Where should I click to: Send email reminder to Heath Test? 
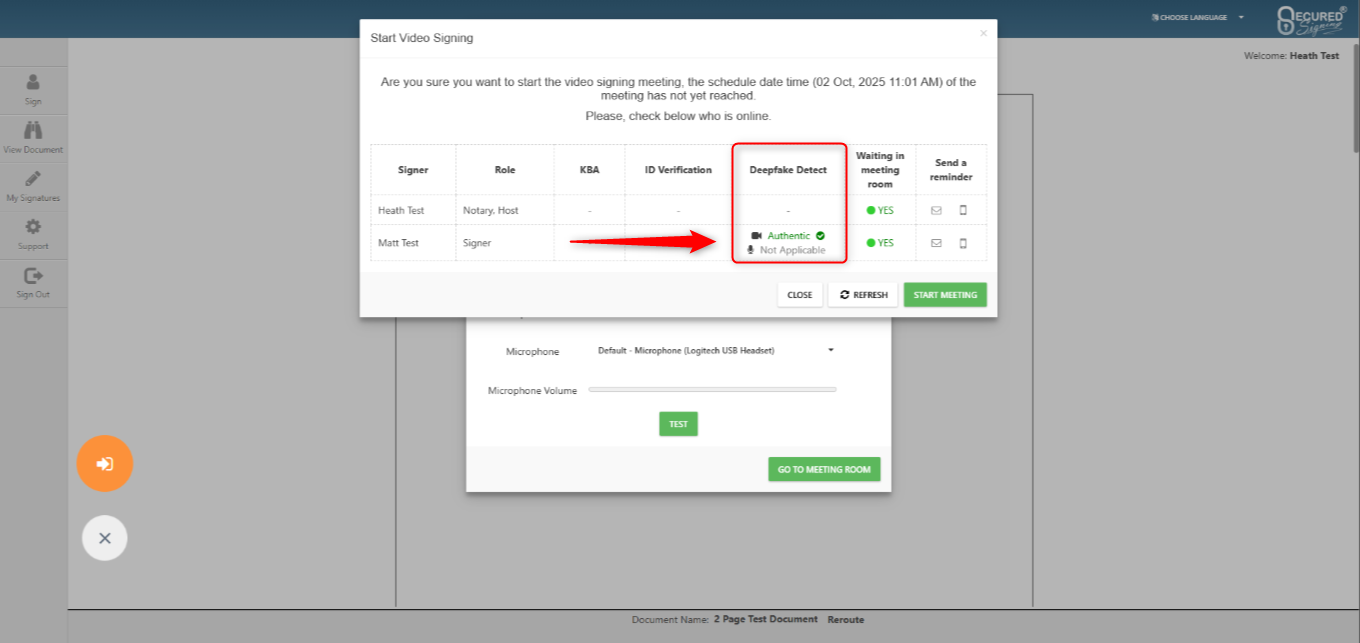[x=937, y=210]
